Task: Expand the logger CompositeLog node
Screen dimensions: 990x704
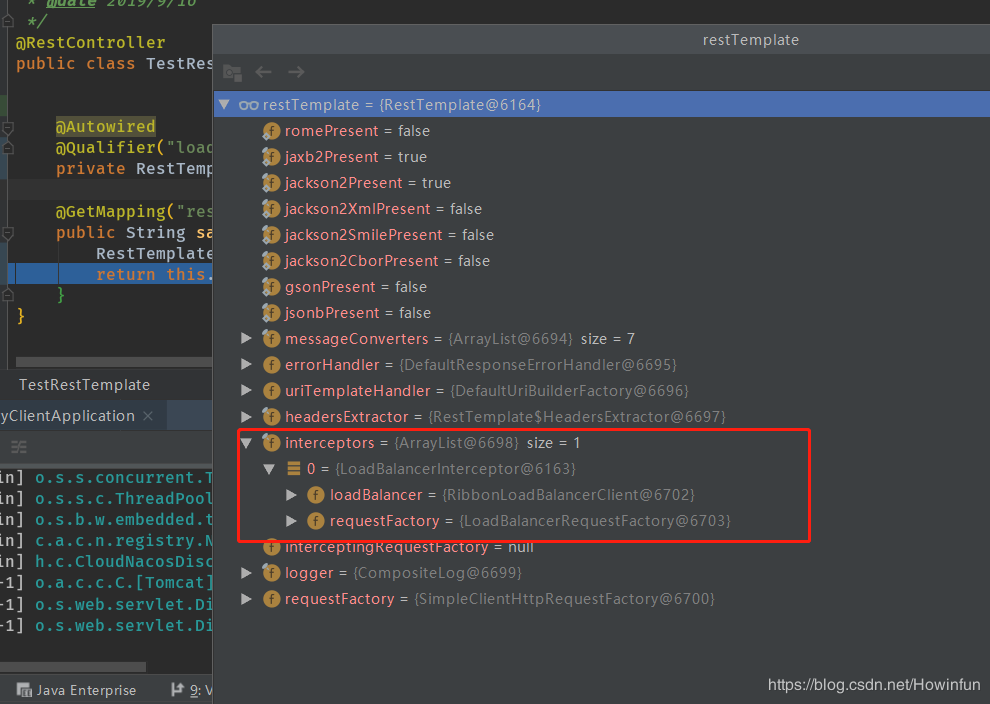Action: (x=247, y=573)
